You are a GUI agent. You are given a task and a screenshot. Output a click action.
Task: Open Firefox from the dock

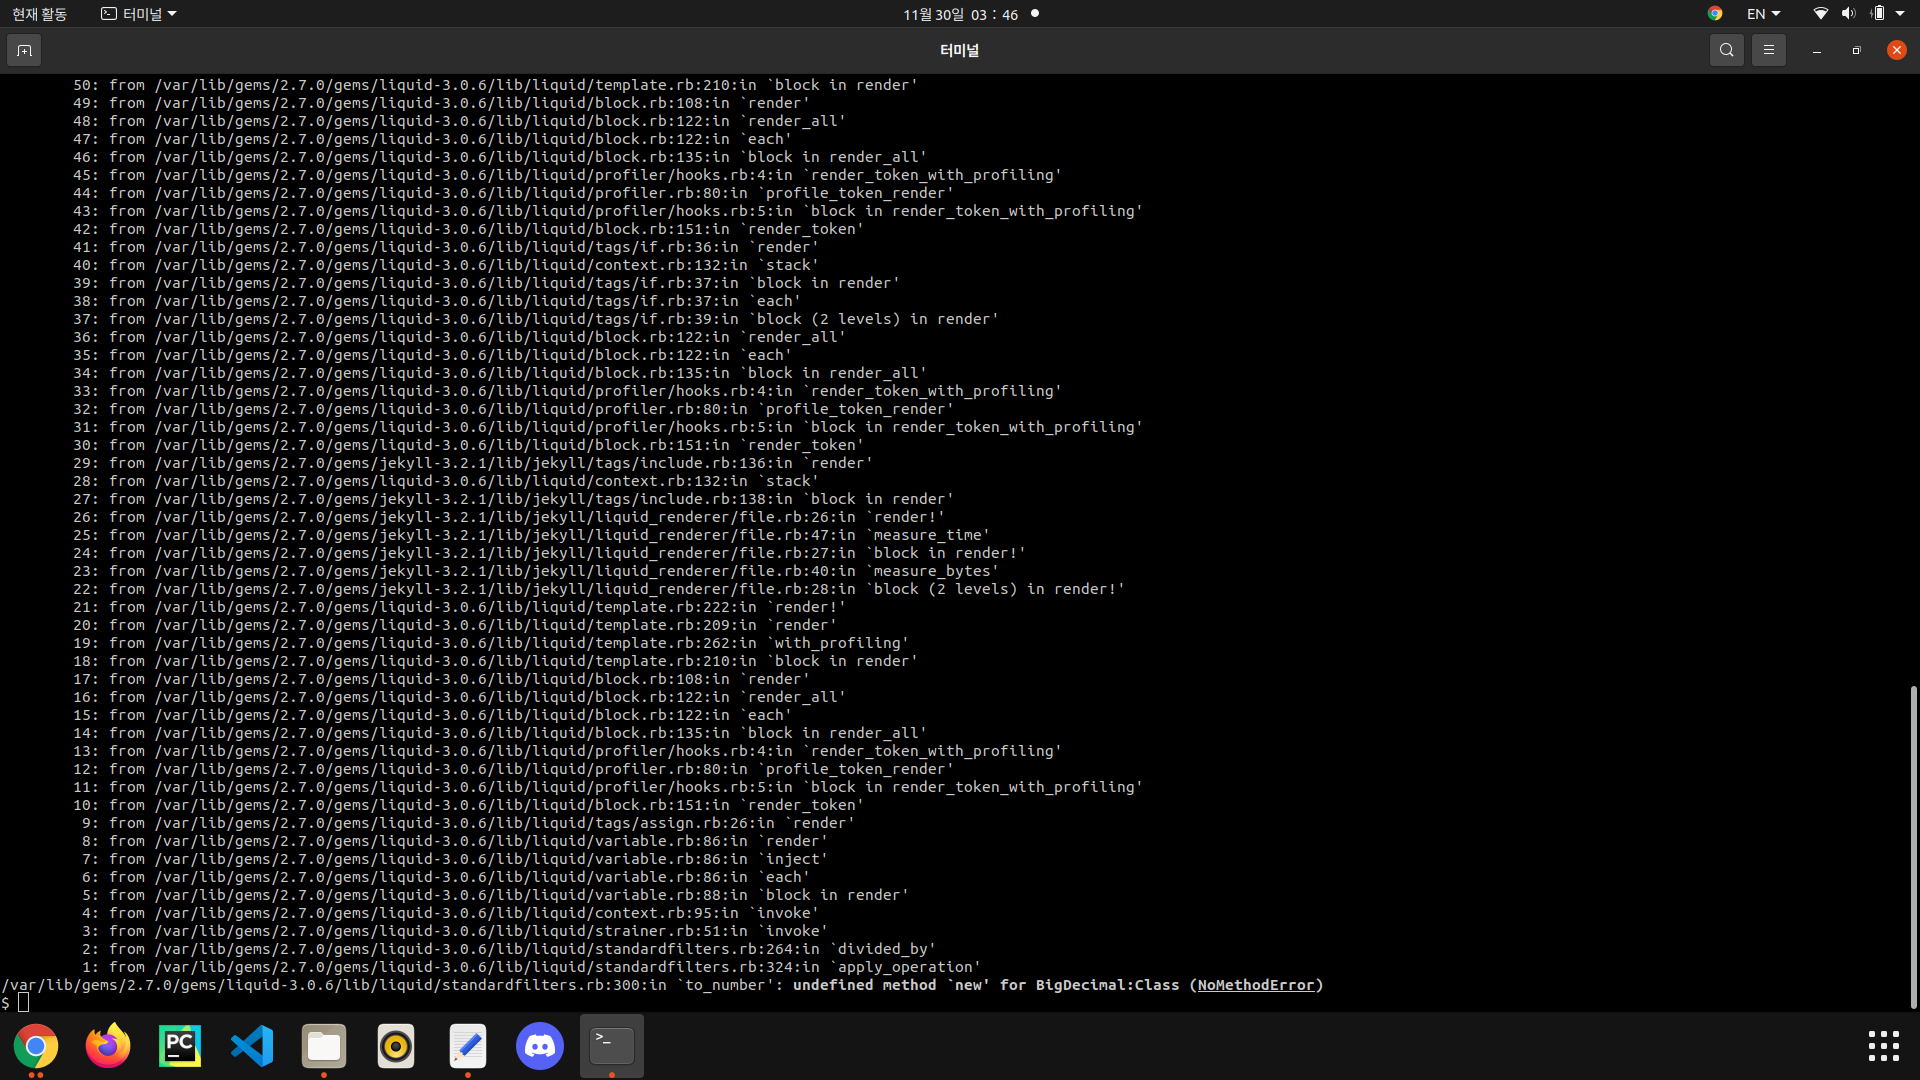click(x=108, y=1047)
